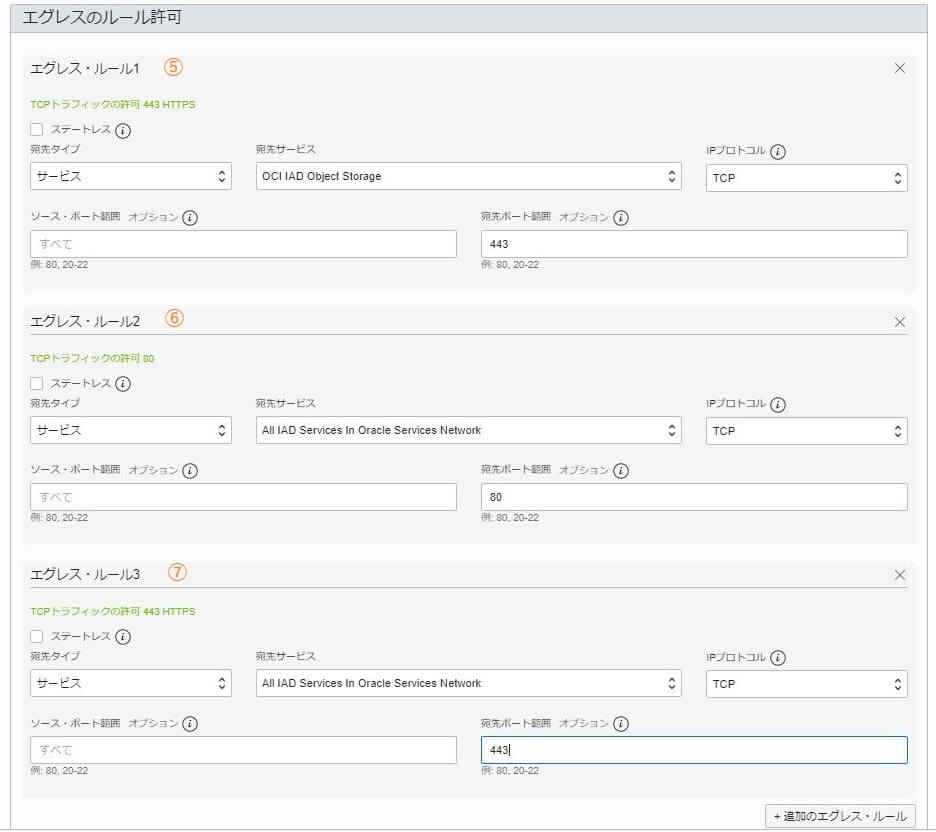Image resolution: width=936 pixels, height=832 pixels.
Task: Open IP Protocol info icon in Rule 2
Action: [x=778, y=405]
